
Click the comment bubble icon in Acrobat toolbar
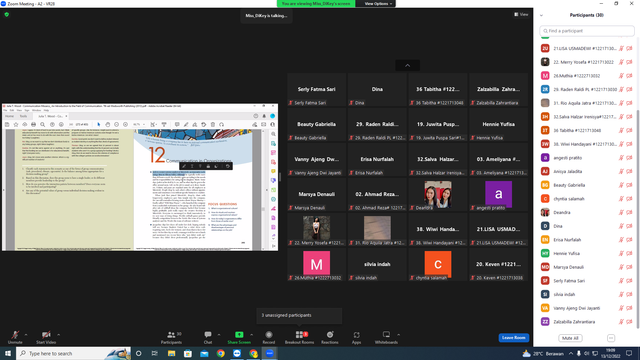[177, 124]
